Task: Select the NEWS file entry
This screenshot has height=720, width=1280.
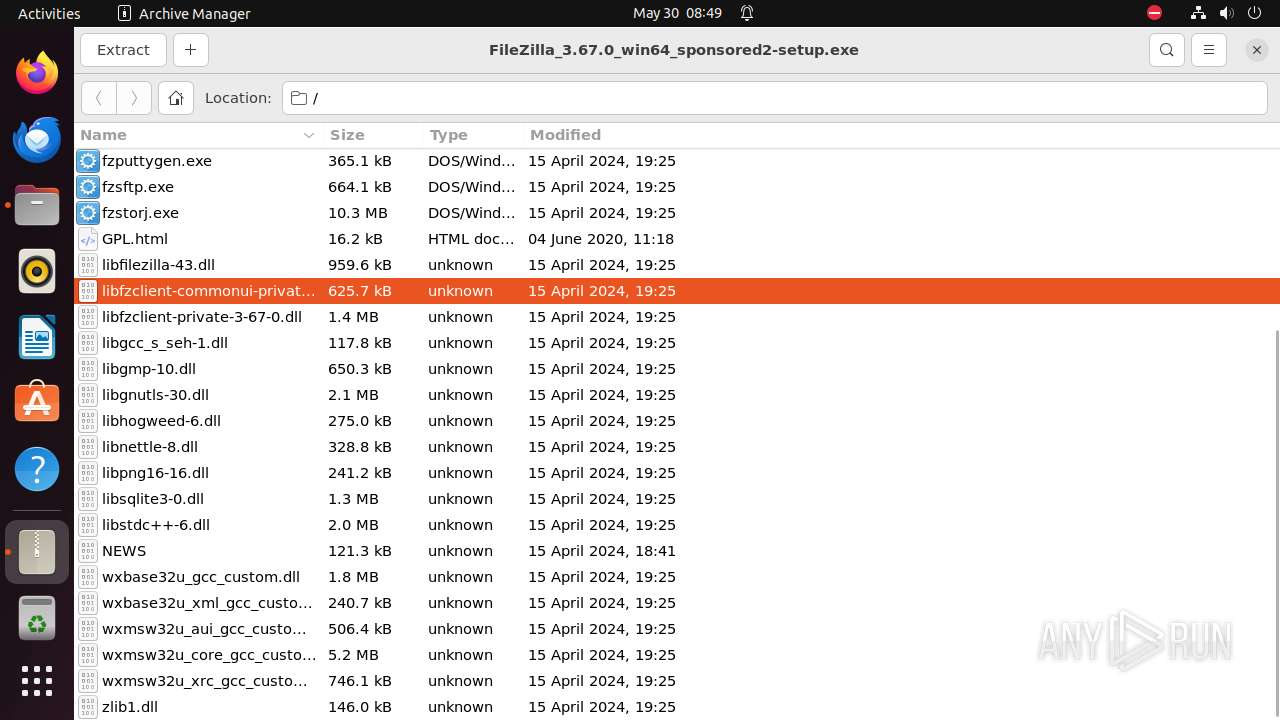Action: [x=677, y=551]
